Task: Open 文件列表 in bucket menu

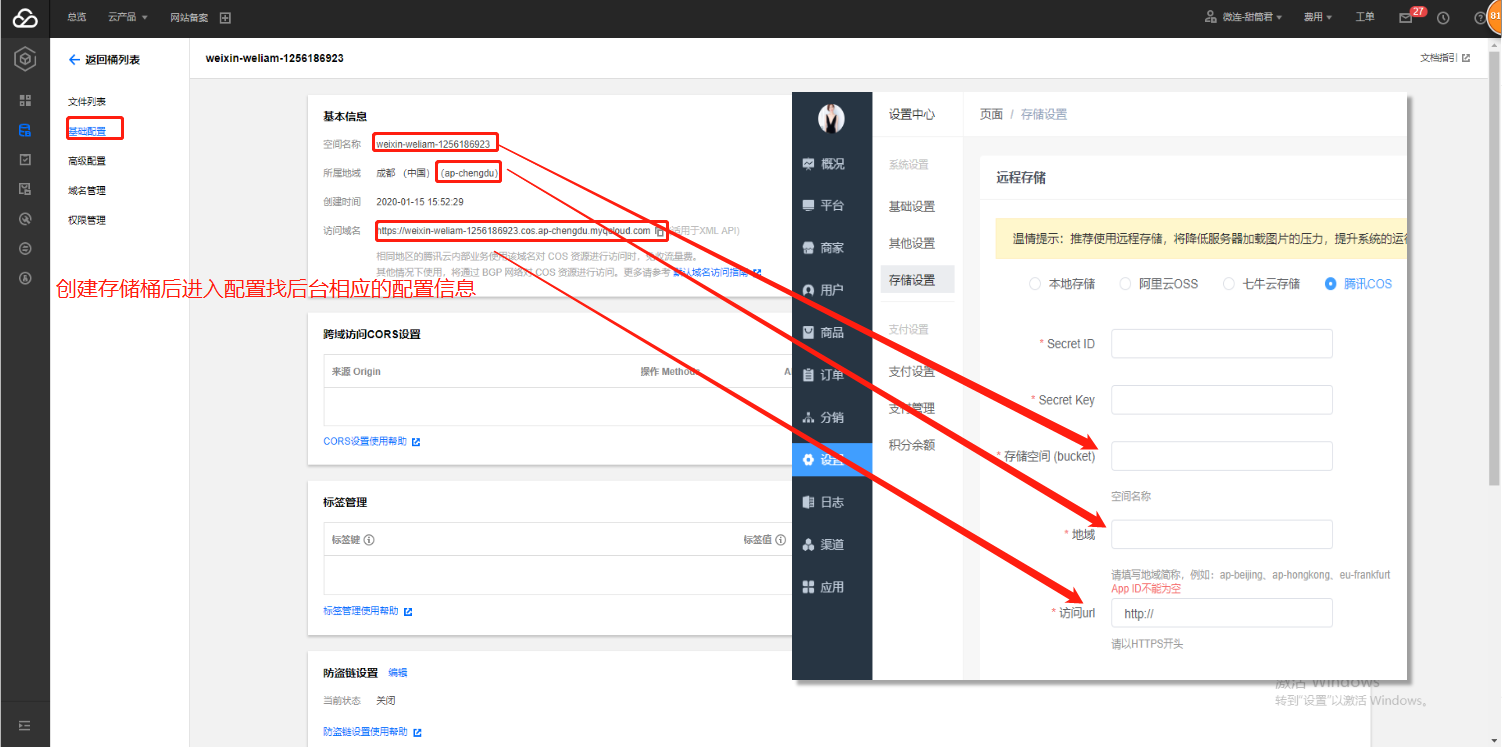Action: (x=87, y=102)
